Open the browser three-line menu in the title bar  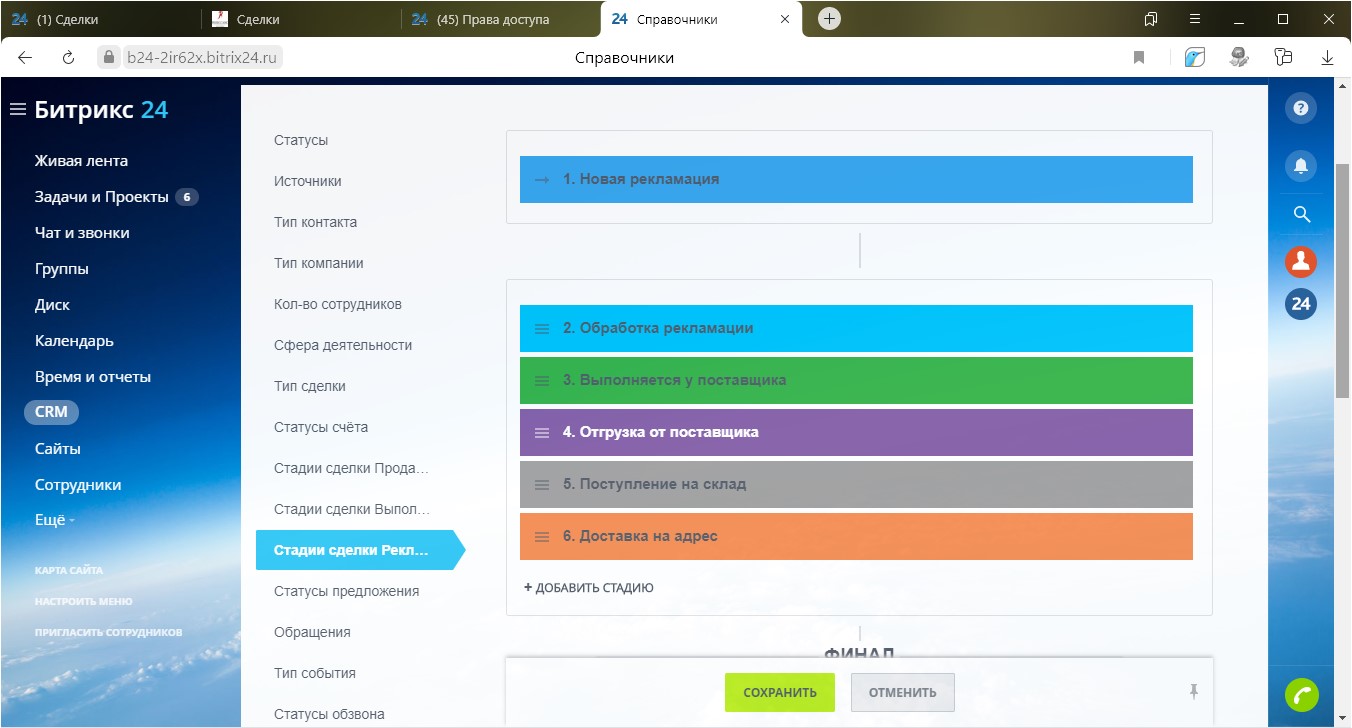point(1194,19)
